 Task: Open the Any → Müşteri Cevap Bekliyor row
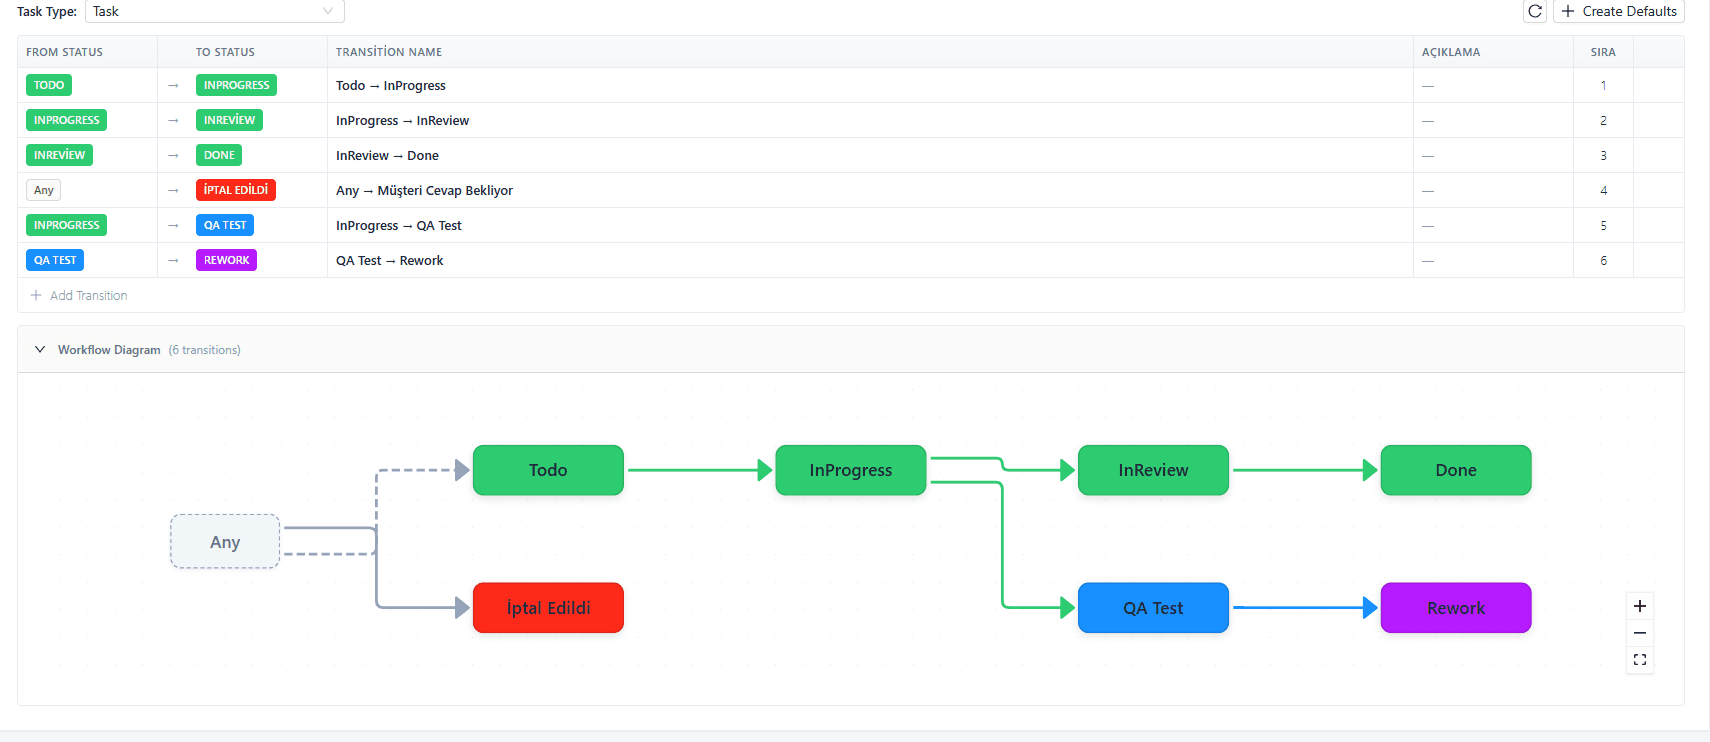(850, 190)
